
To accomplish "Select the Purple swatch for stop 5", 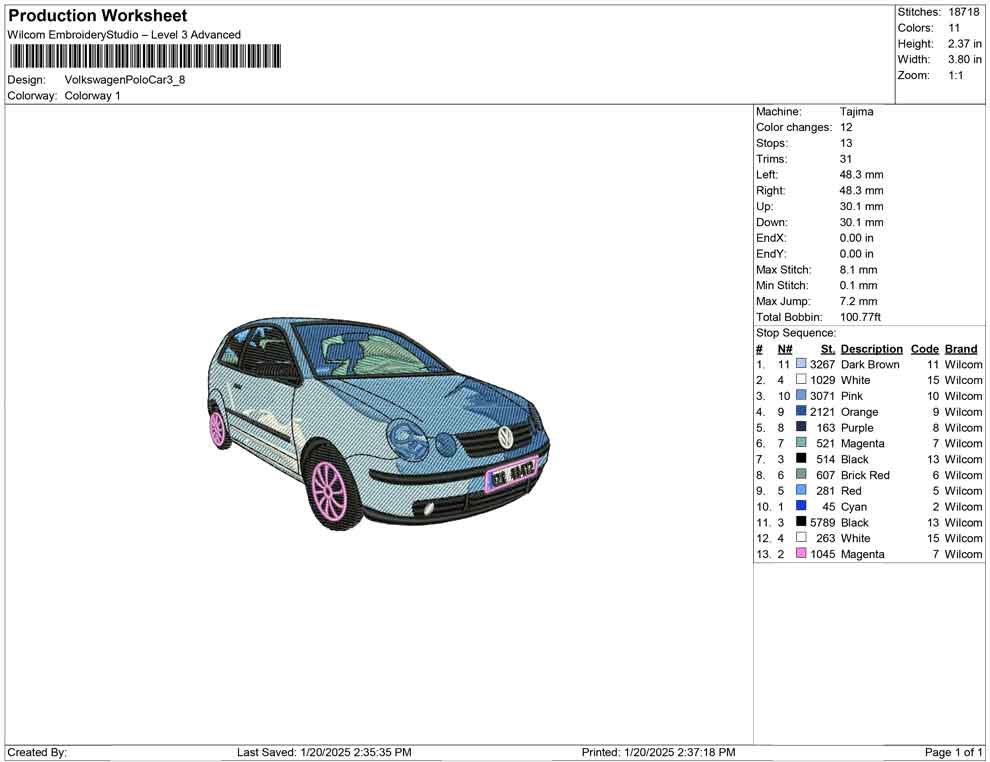I will pos(800,427).
